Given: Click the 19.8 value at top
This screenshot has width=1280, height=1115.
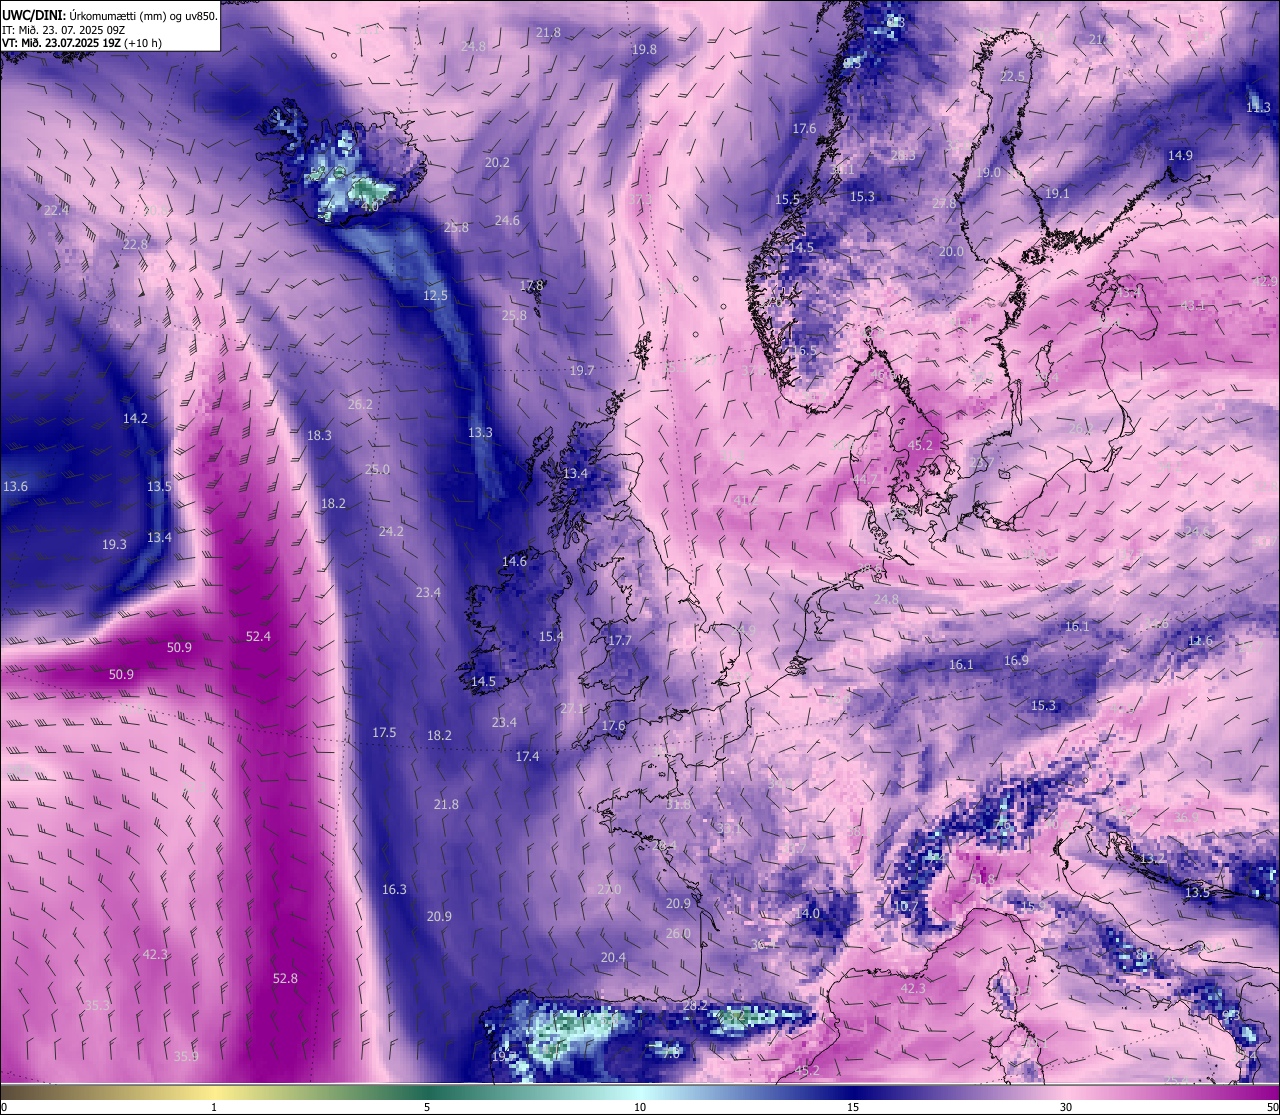Looking at the screenshot, I should tap(644, 49).
